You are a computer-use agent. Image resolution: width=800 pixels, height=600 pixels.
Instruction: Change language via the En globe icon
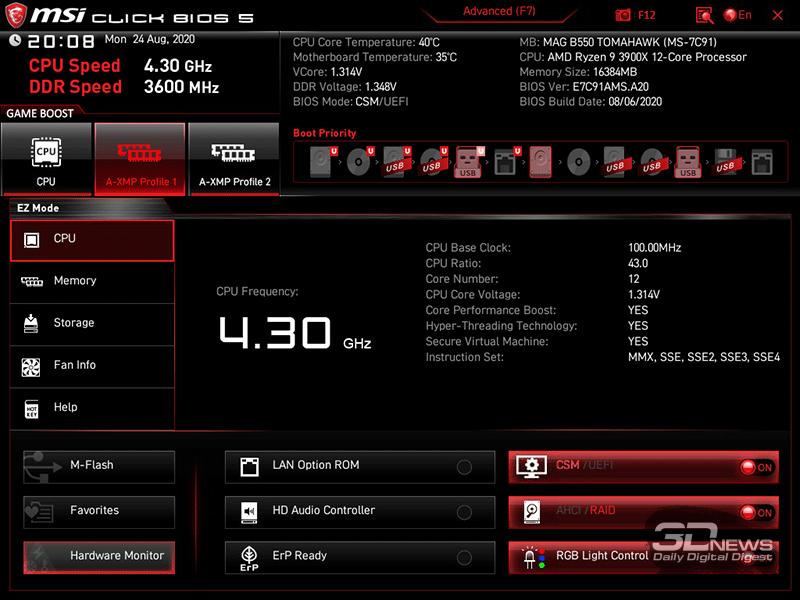click(738, 15)
